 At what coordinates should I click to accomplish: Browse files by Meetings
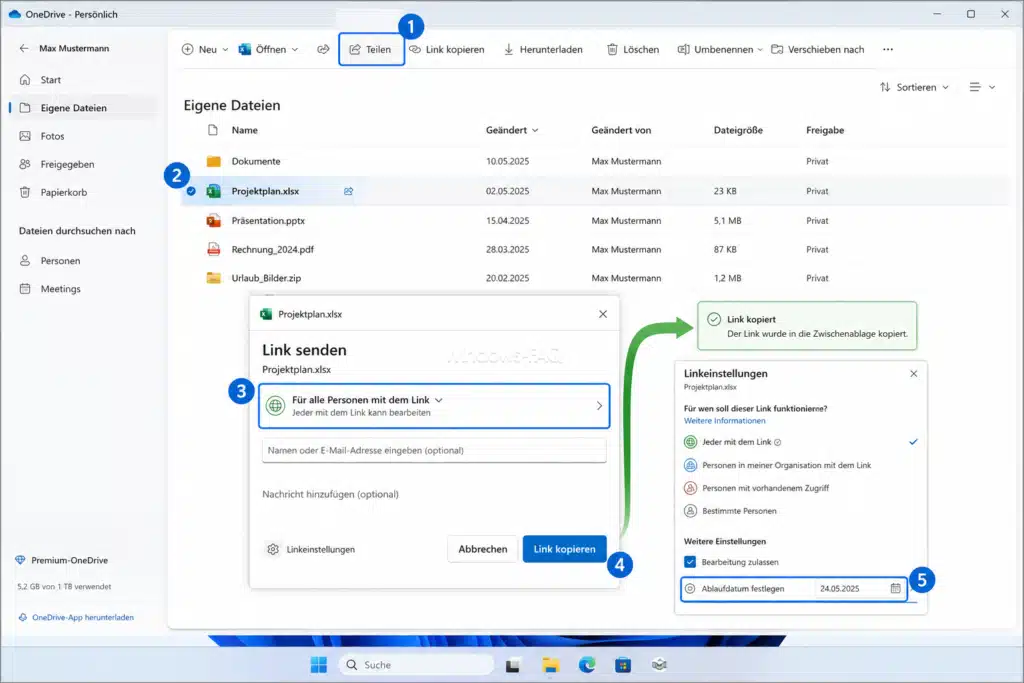pos(51,289)
